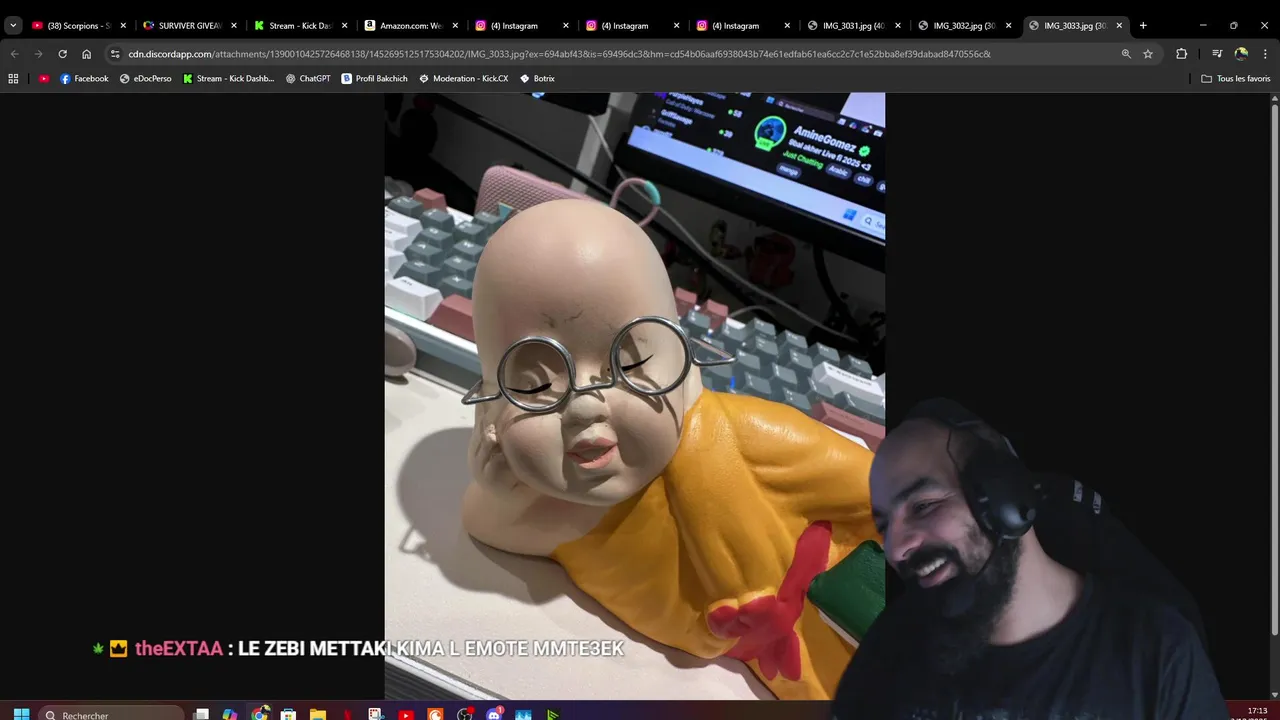Close the Scorpions YouTube tab

click(123, 25)
